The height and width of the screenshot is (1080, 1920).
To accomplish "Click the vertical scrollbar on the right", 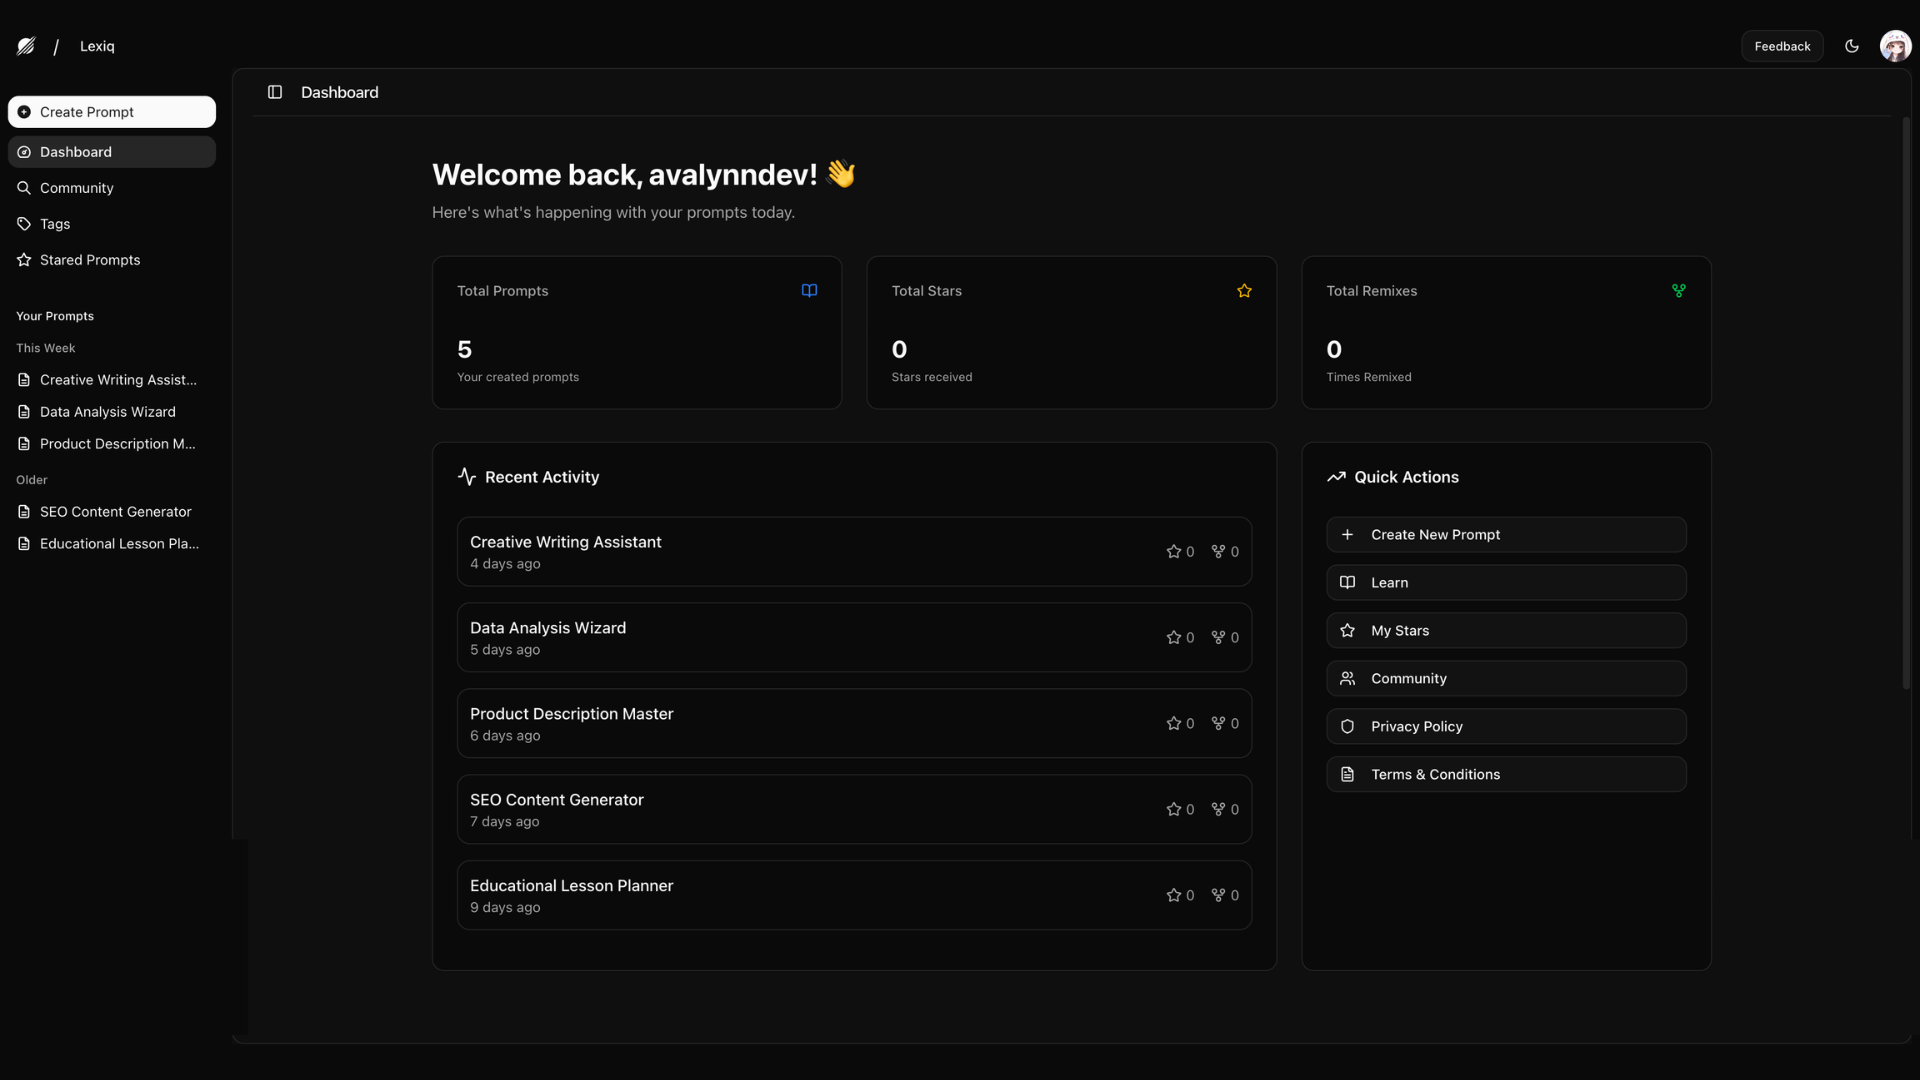I will click(1906, 400).
